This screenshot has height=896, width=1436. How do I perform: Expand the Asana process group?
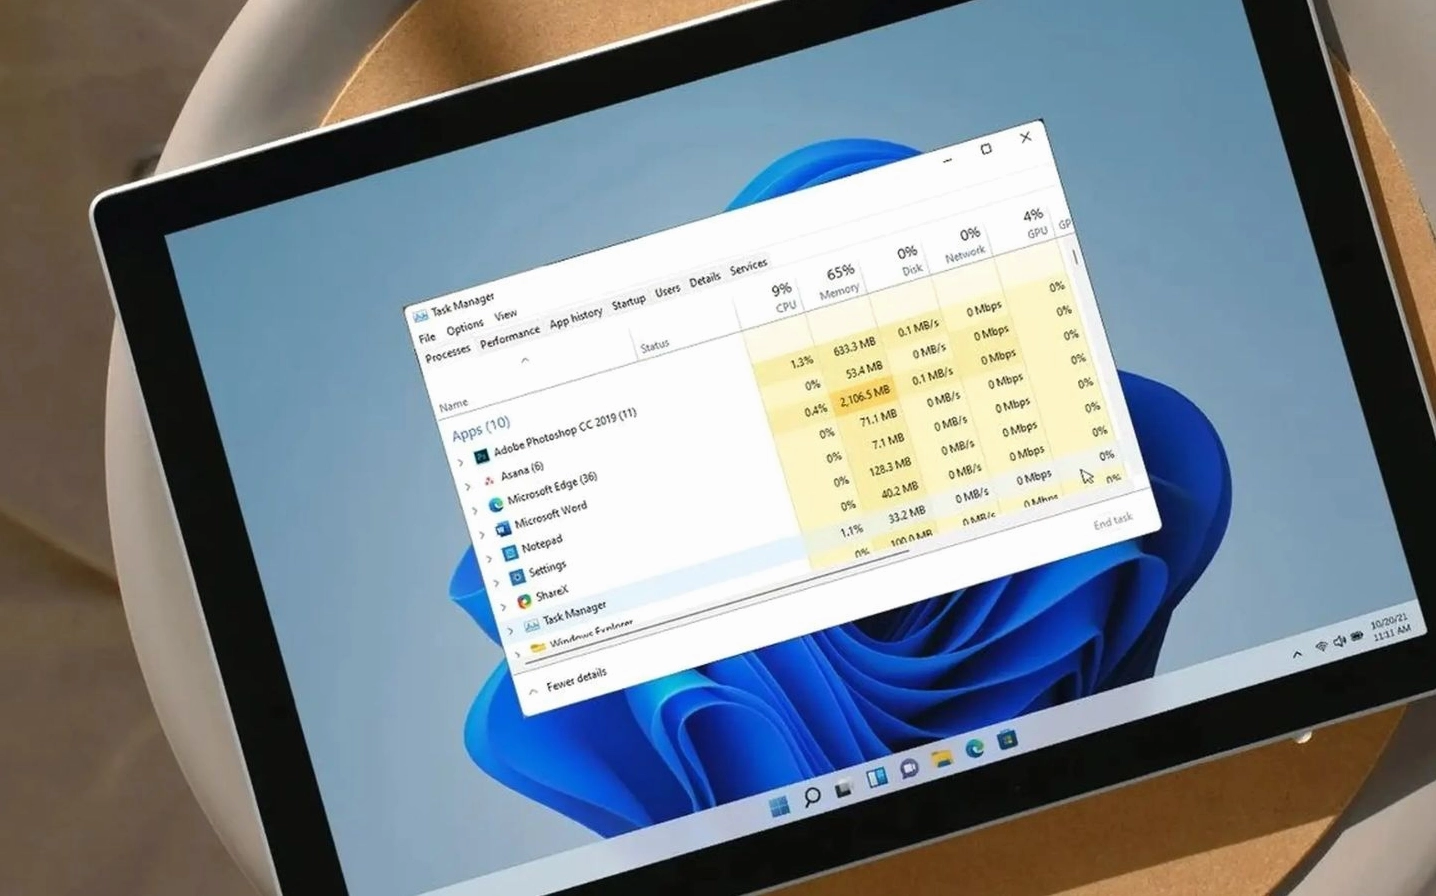(467, 486)
